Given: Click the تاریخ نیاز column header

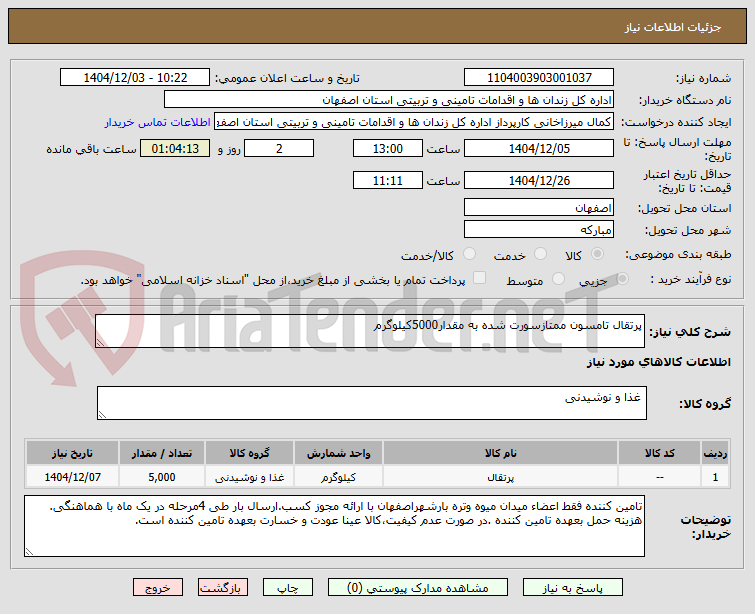Looking at the screenshot, I should [x=73, y=453].
